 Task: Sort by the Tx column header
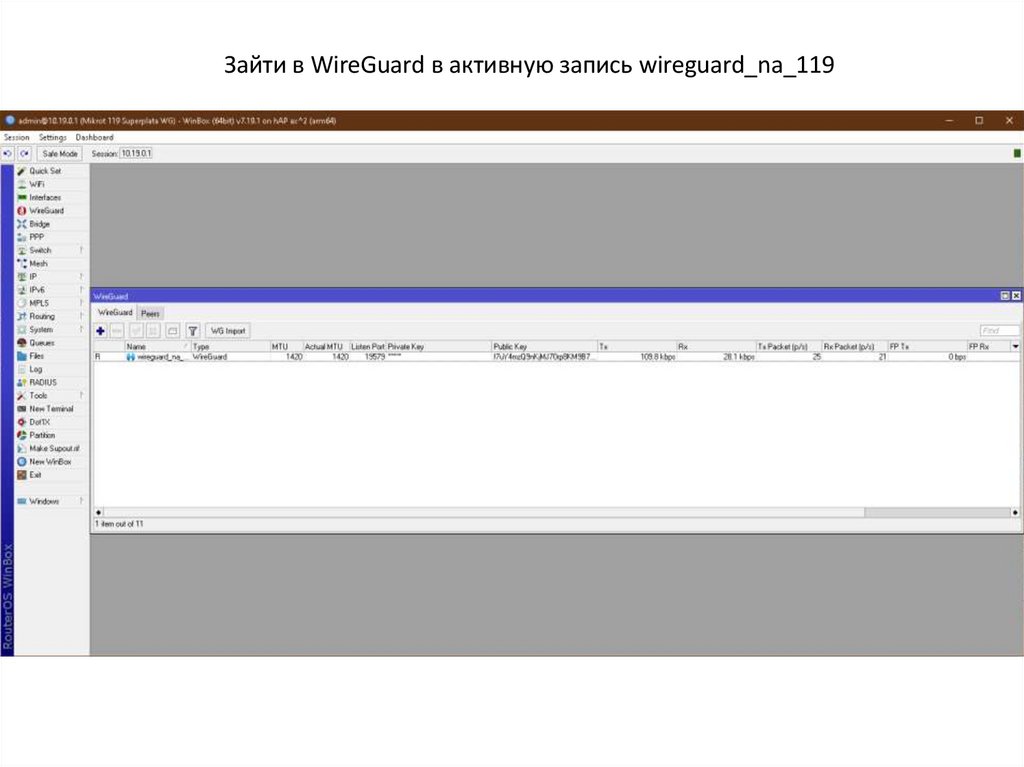(637, 346)
